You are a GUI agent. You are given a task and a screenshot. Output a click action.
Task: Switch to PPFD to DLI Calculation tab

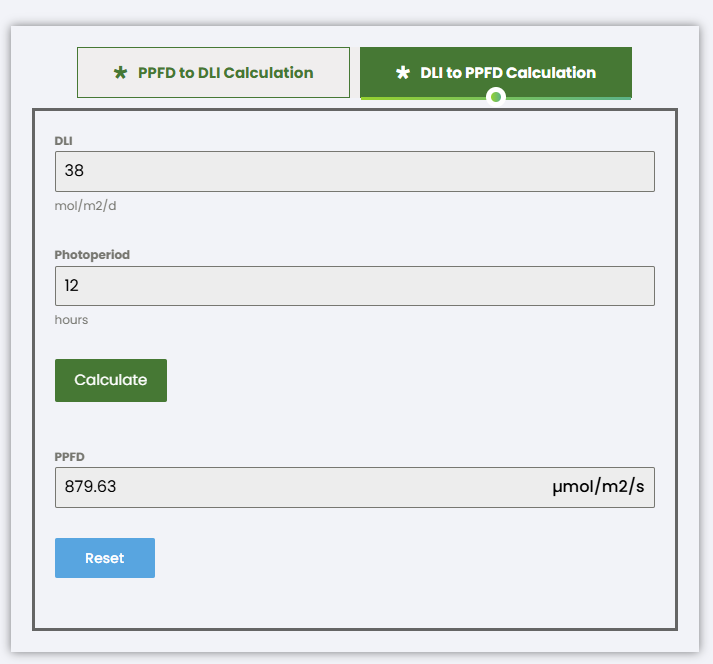(213, 73)
